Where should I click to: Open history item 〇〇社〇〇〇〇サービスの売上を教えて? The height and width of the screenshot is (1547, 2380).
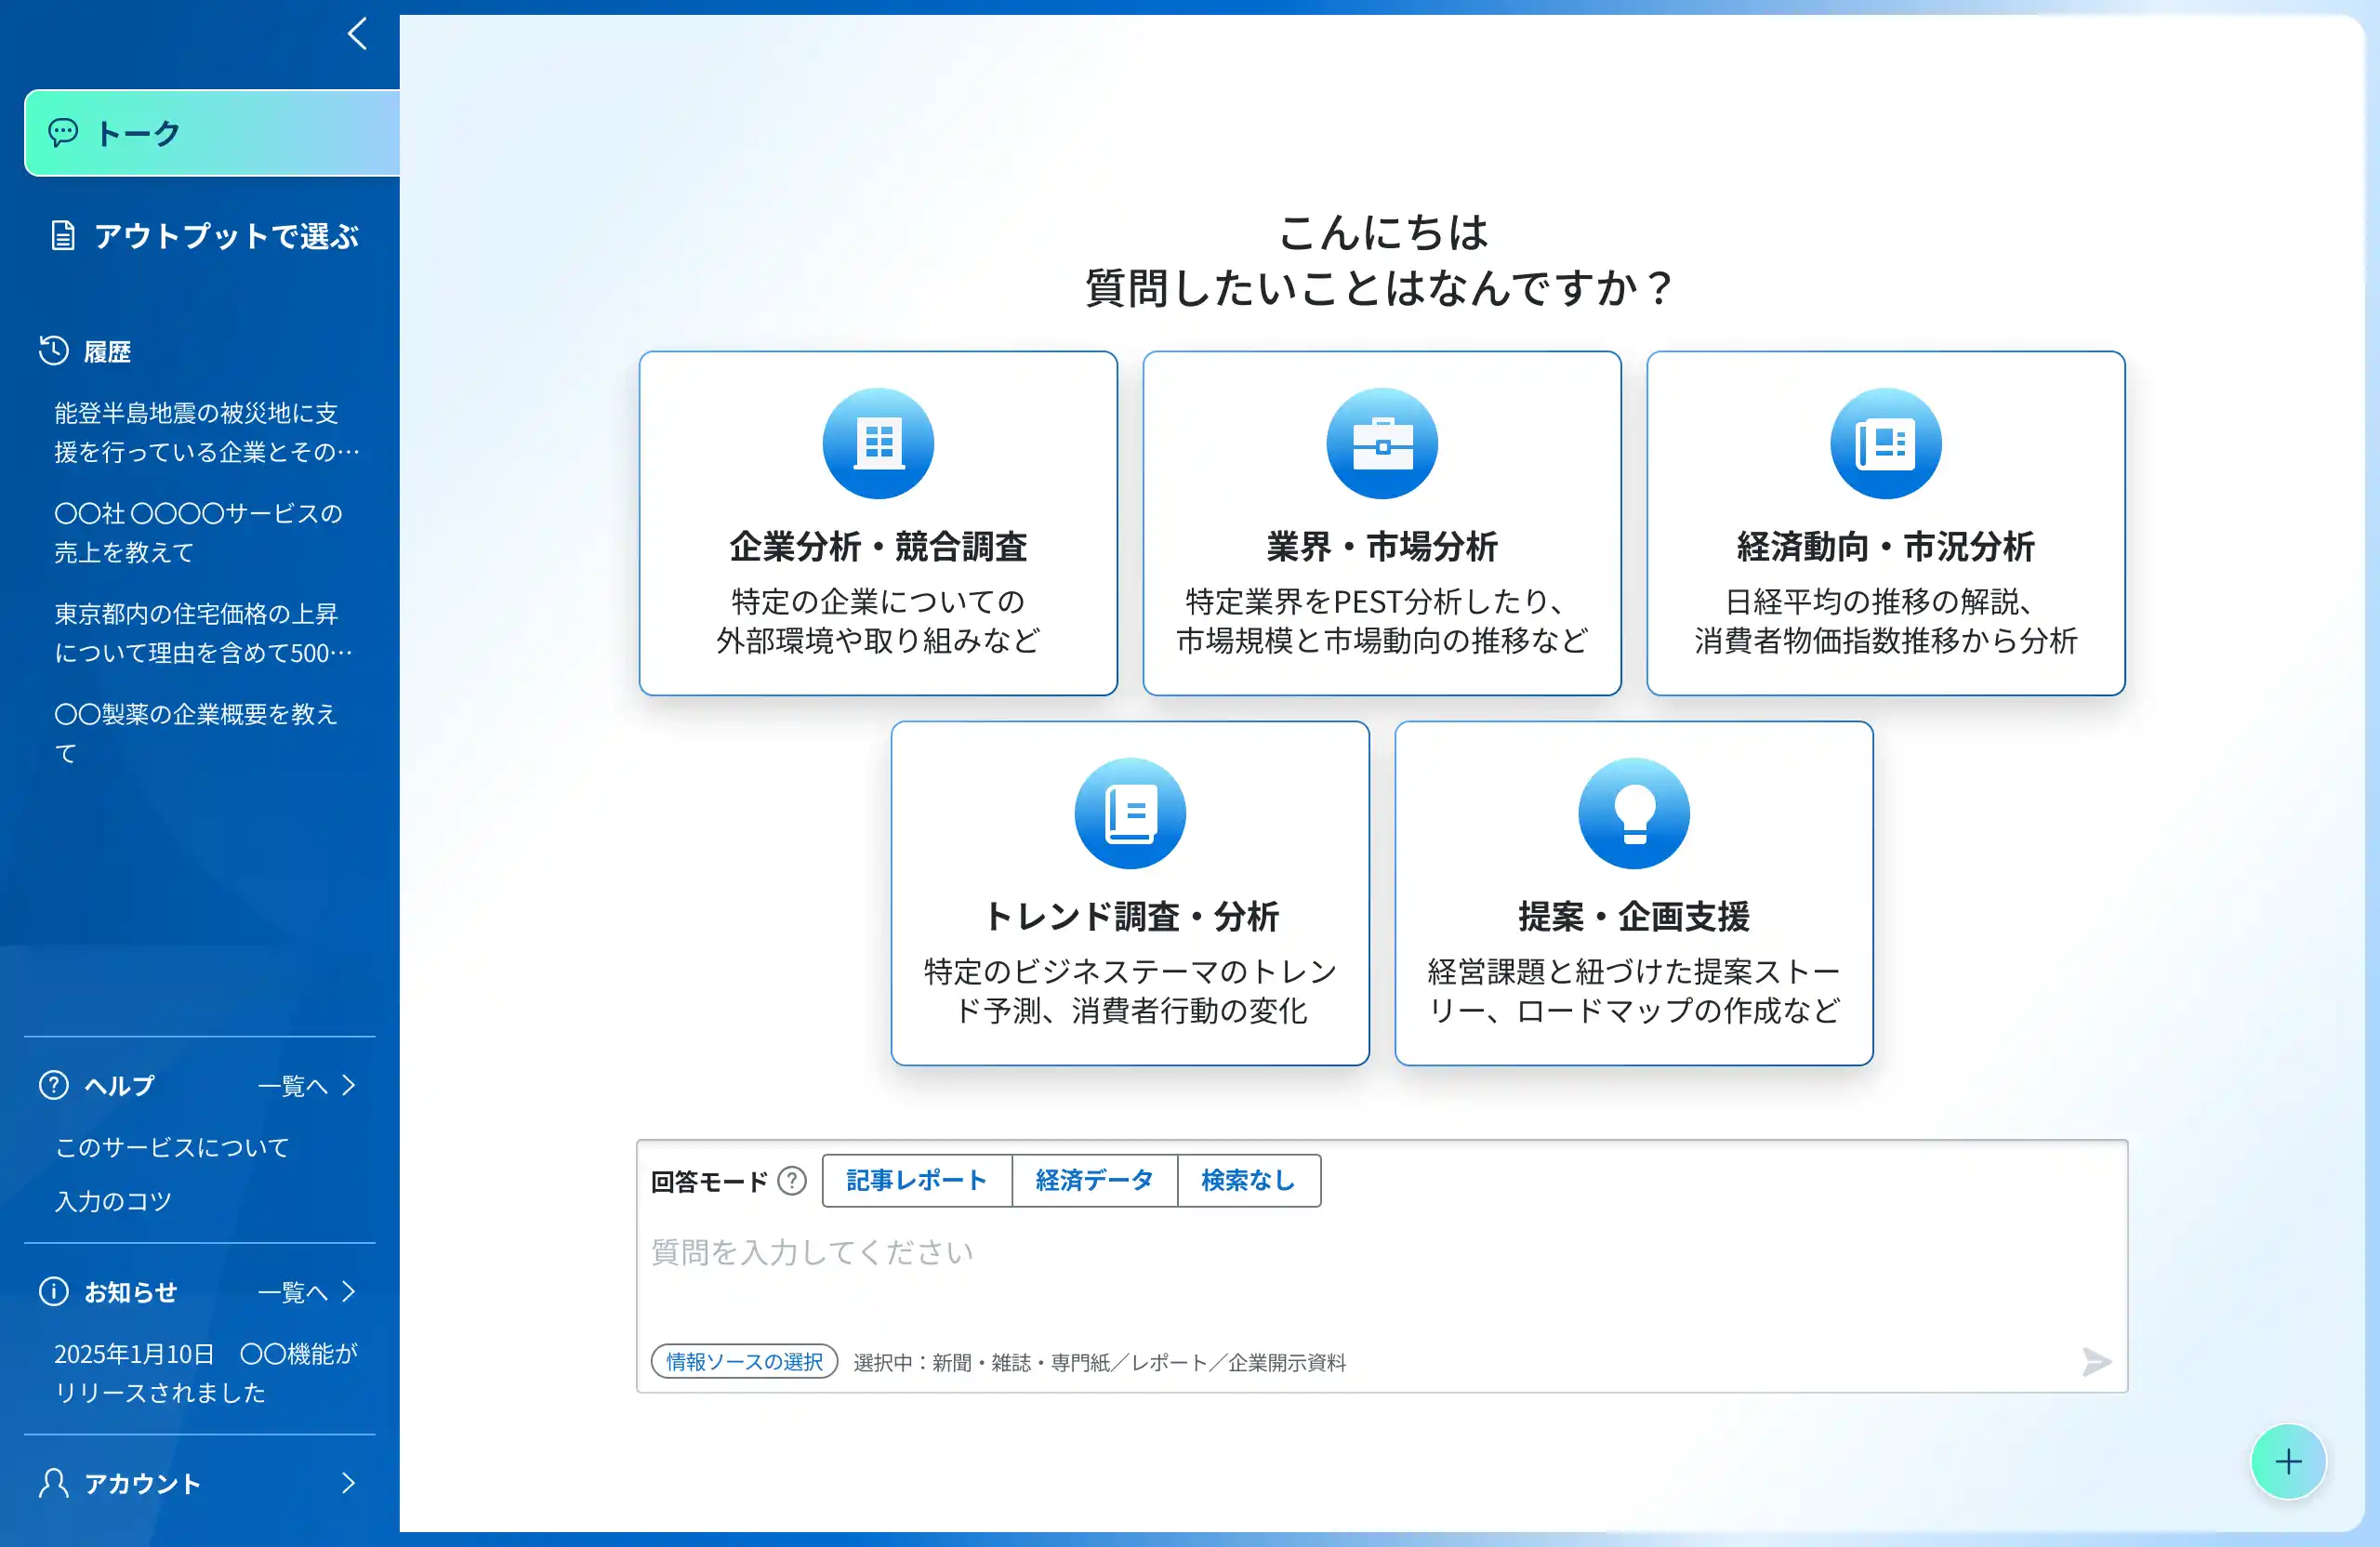coord(198,532)
